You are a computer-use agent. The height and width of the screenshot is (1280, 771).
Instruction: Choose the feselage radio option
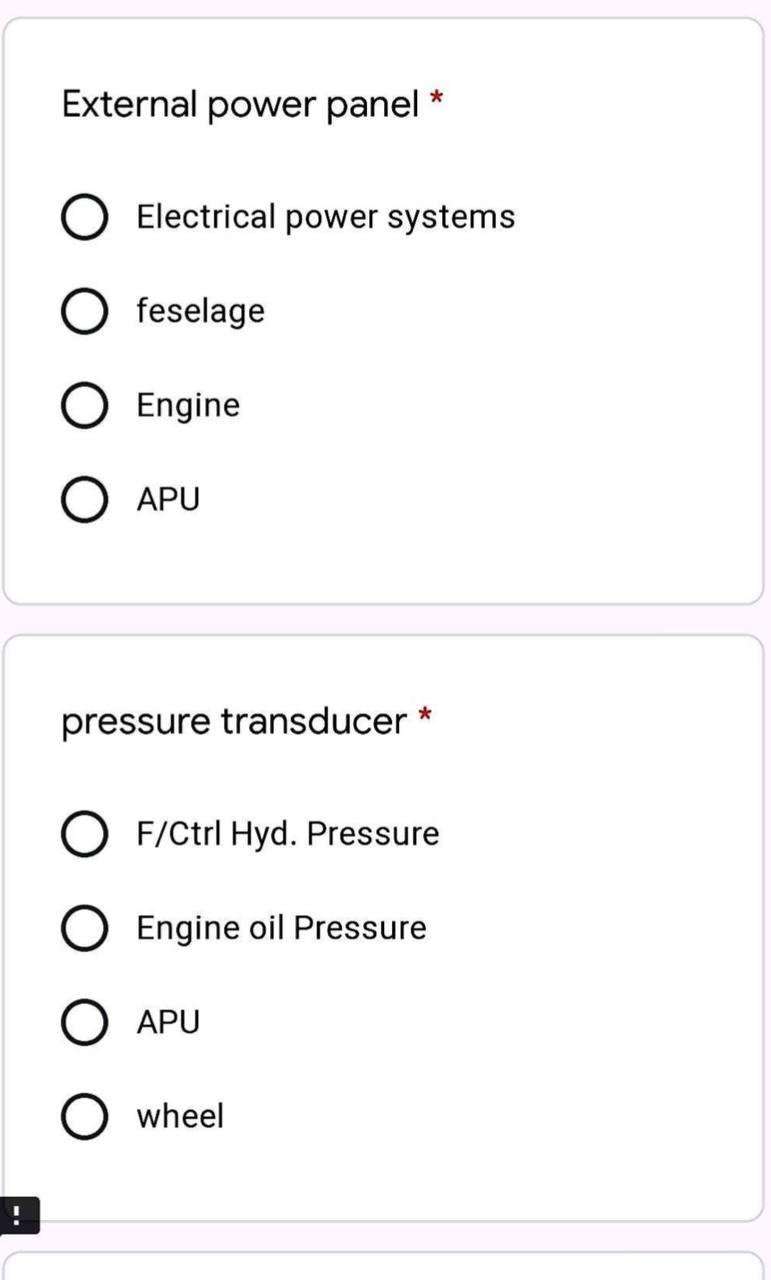[85, 312]
